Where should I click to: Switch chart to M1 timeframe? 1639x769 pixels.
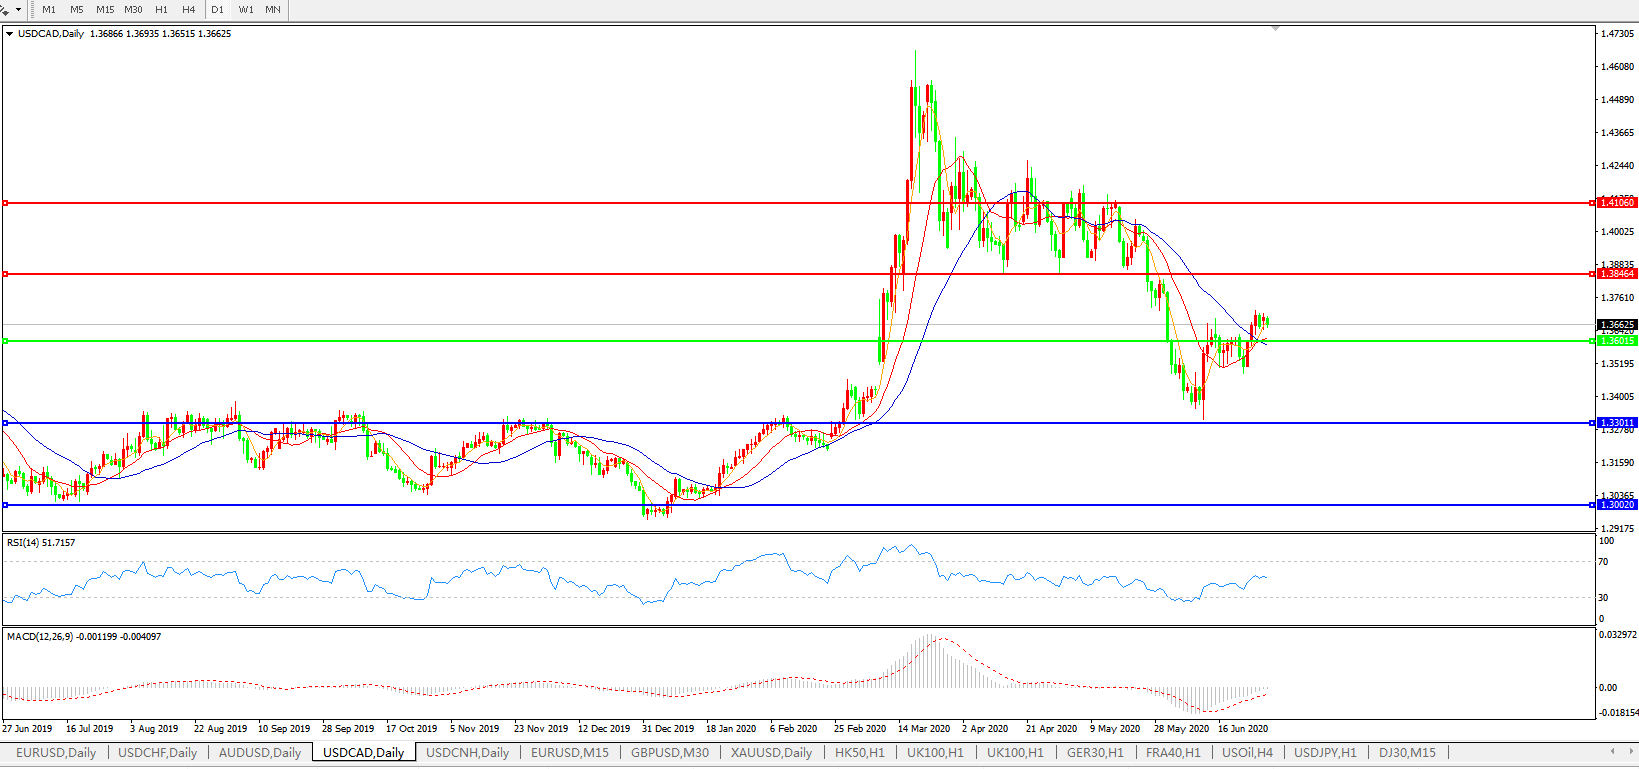click(49, 10)
